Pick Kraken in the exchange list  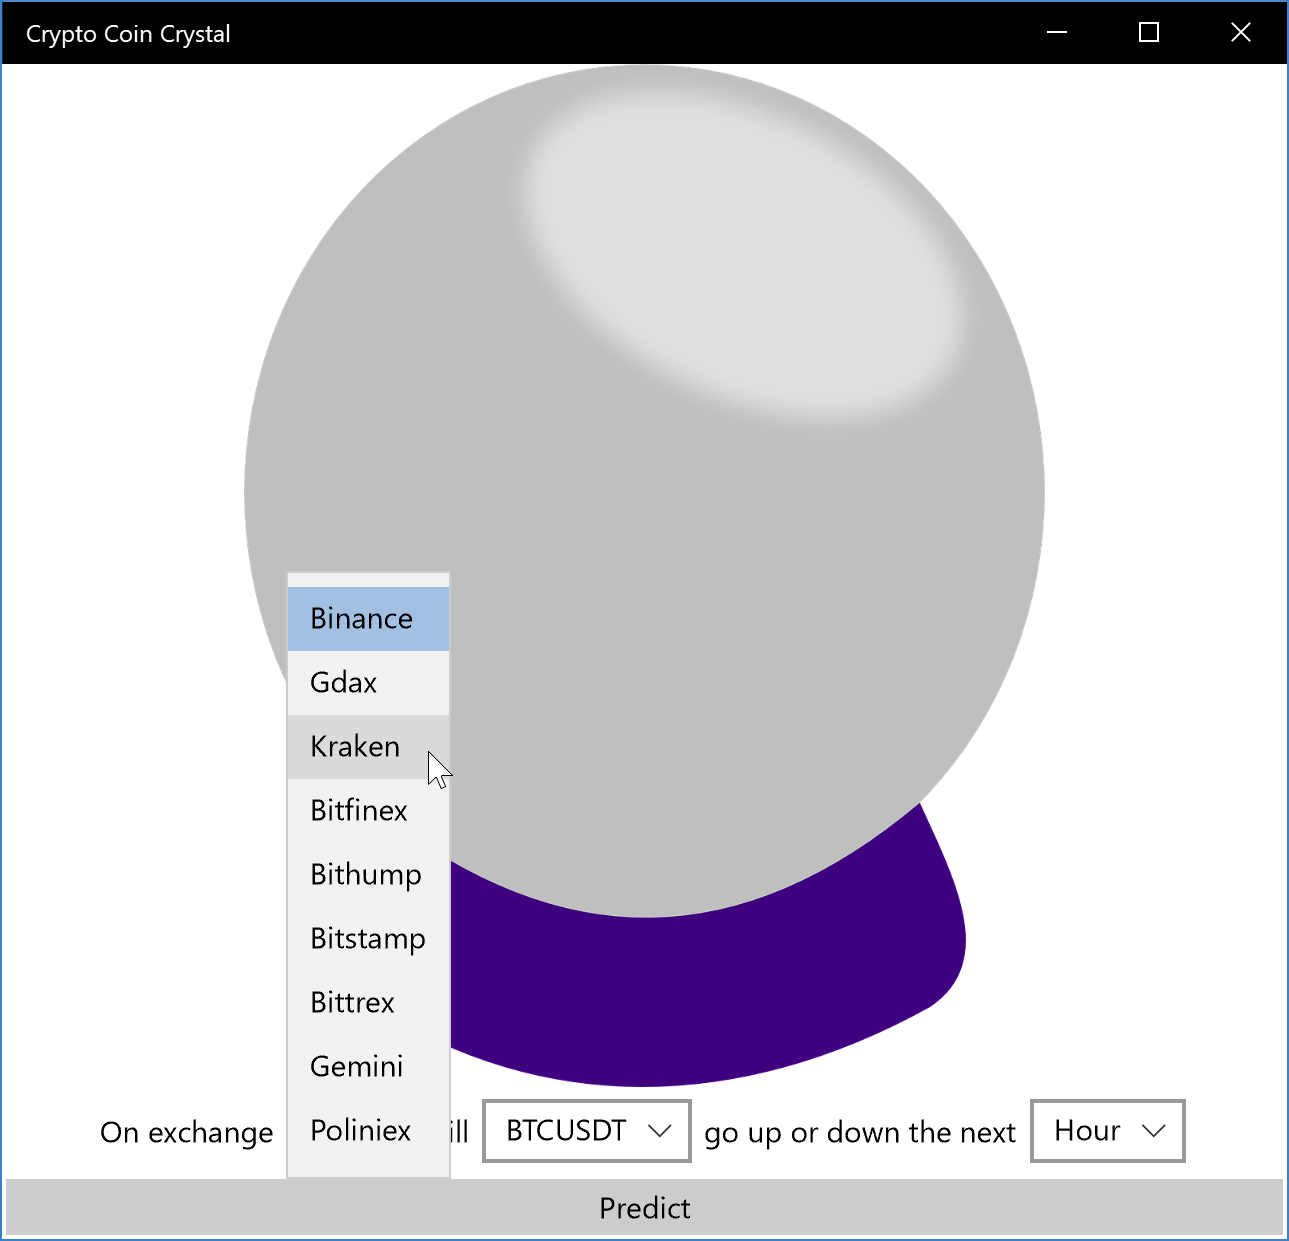coord(368,747)
